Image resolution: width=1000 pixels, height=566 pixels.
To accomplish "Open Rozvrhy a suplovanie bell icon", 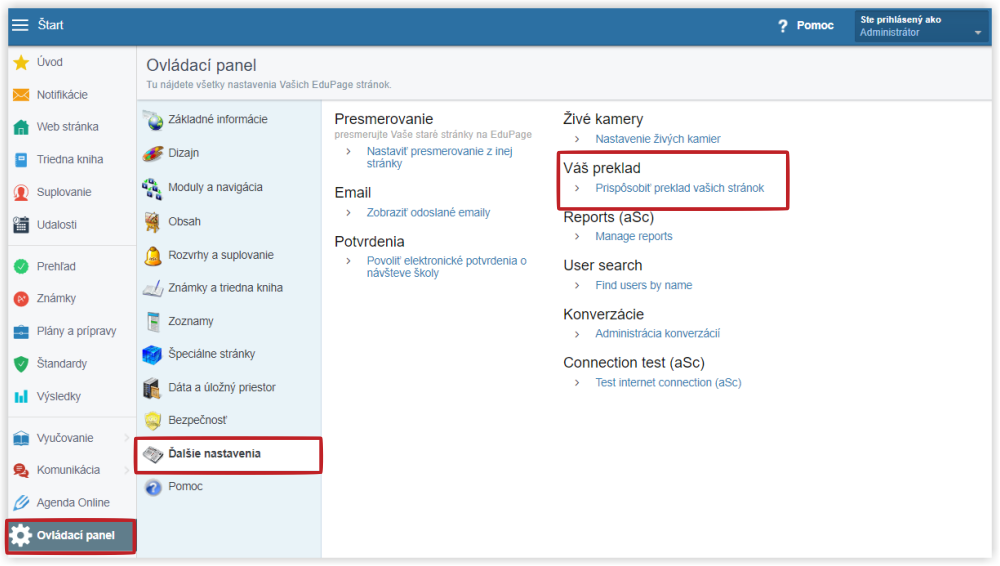I will pyautogui.click(x=152, y=255).
